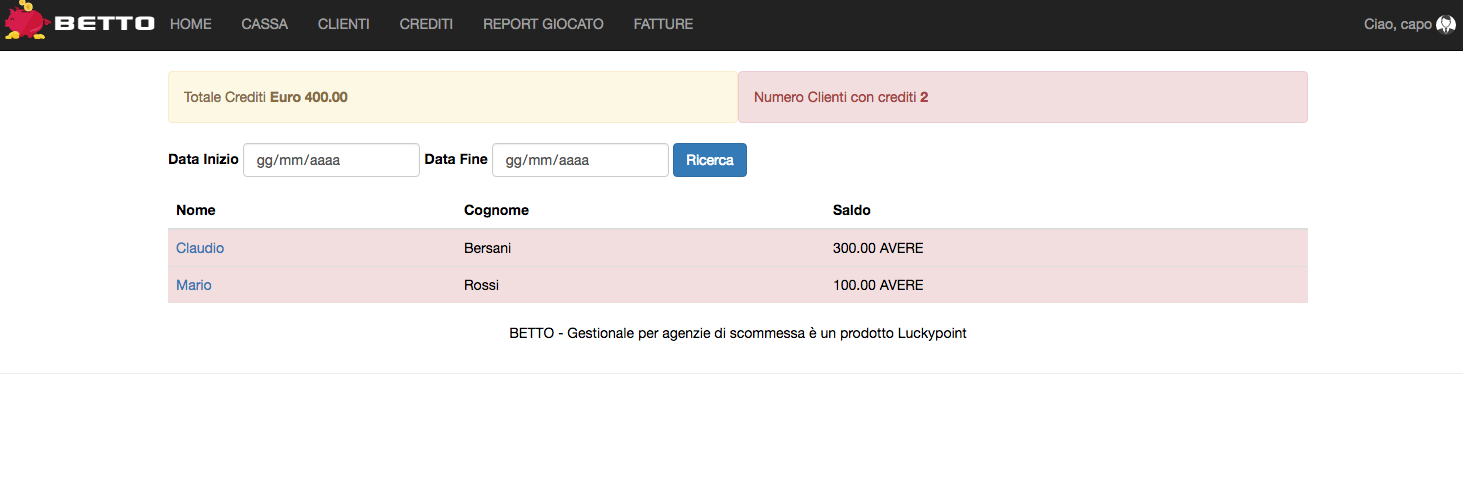Open the FATTURE menu item
The image size is (1463, 488).
[x=663, y=24]
